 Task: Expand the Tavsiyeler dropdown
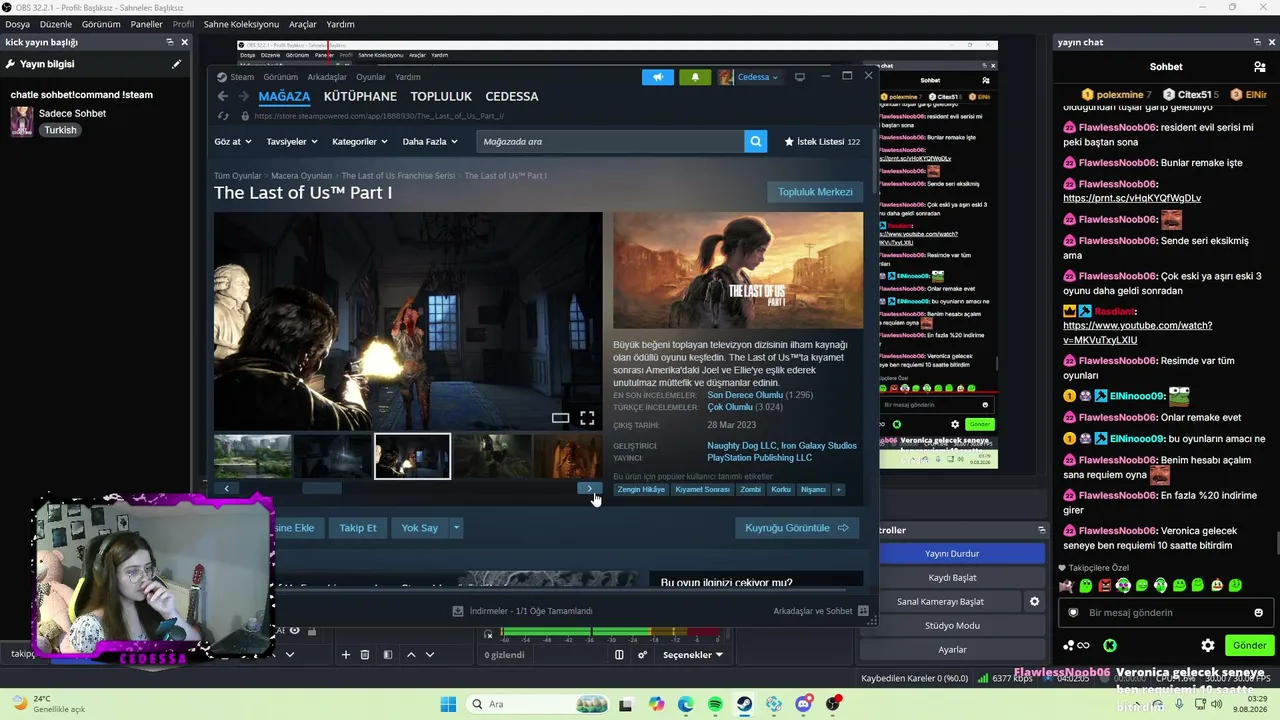tap(292, 142)
